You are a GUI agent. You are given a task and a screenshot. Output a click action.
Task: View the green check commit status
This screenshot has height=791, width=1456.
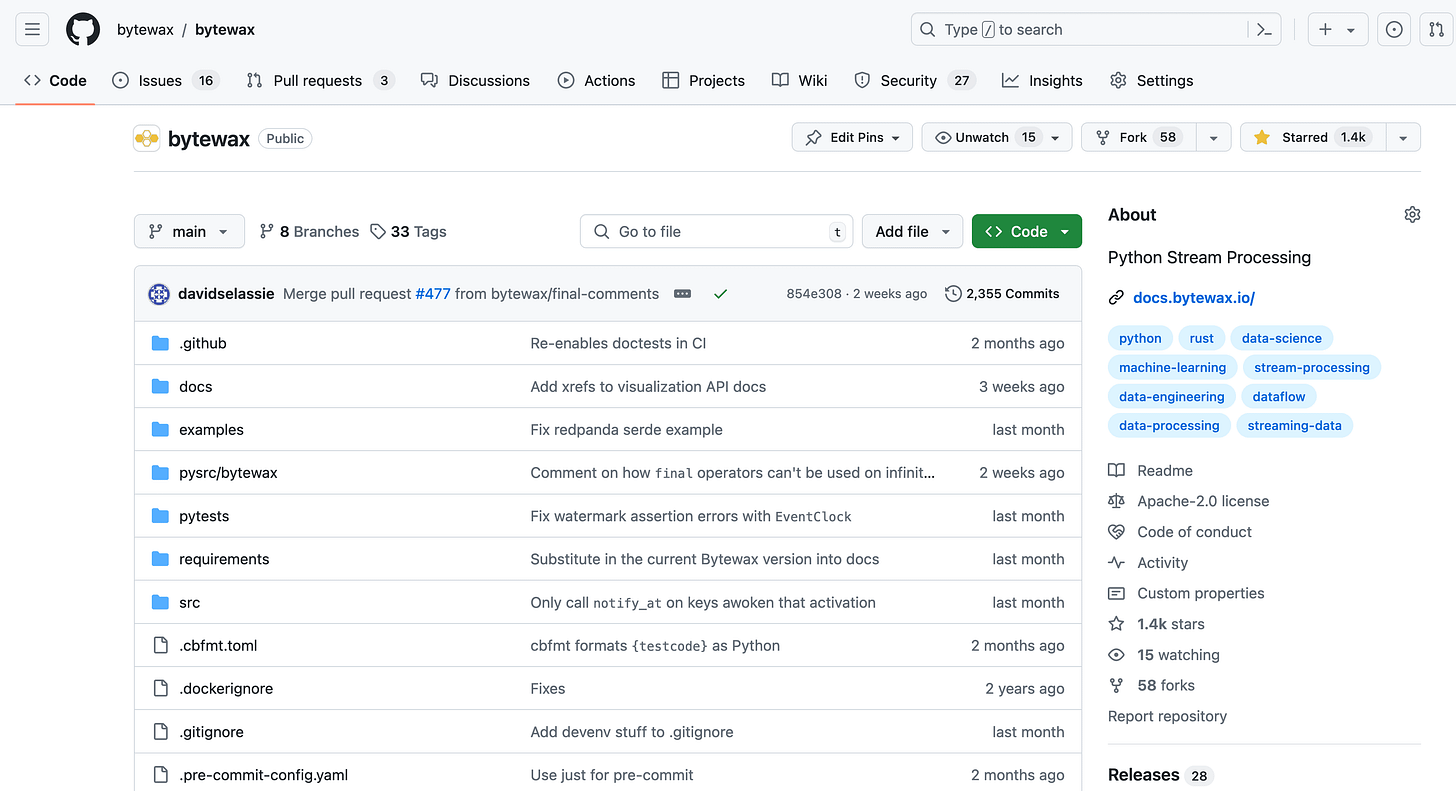(x=720, y=294)
